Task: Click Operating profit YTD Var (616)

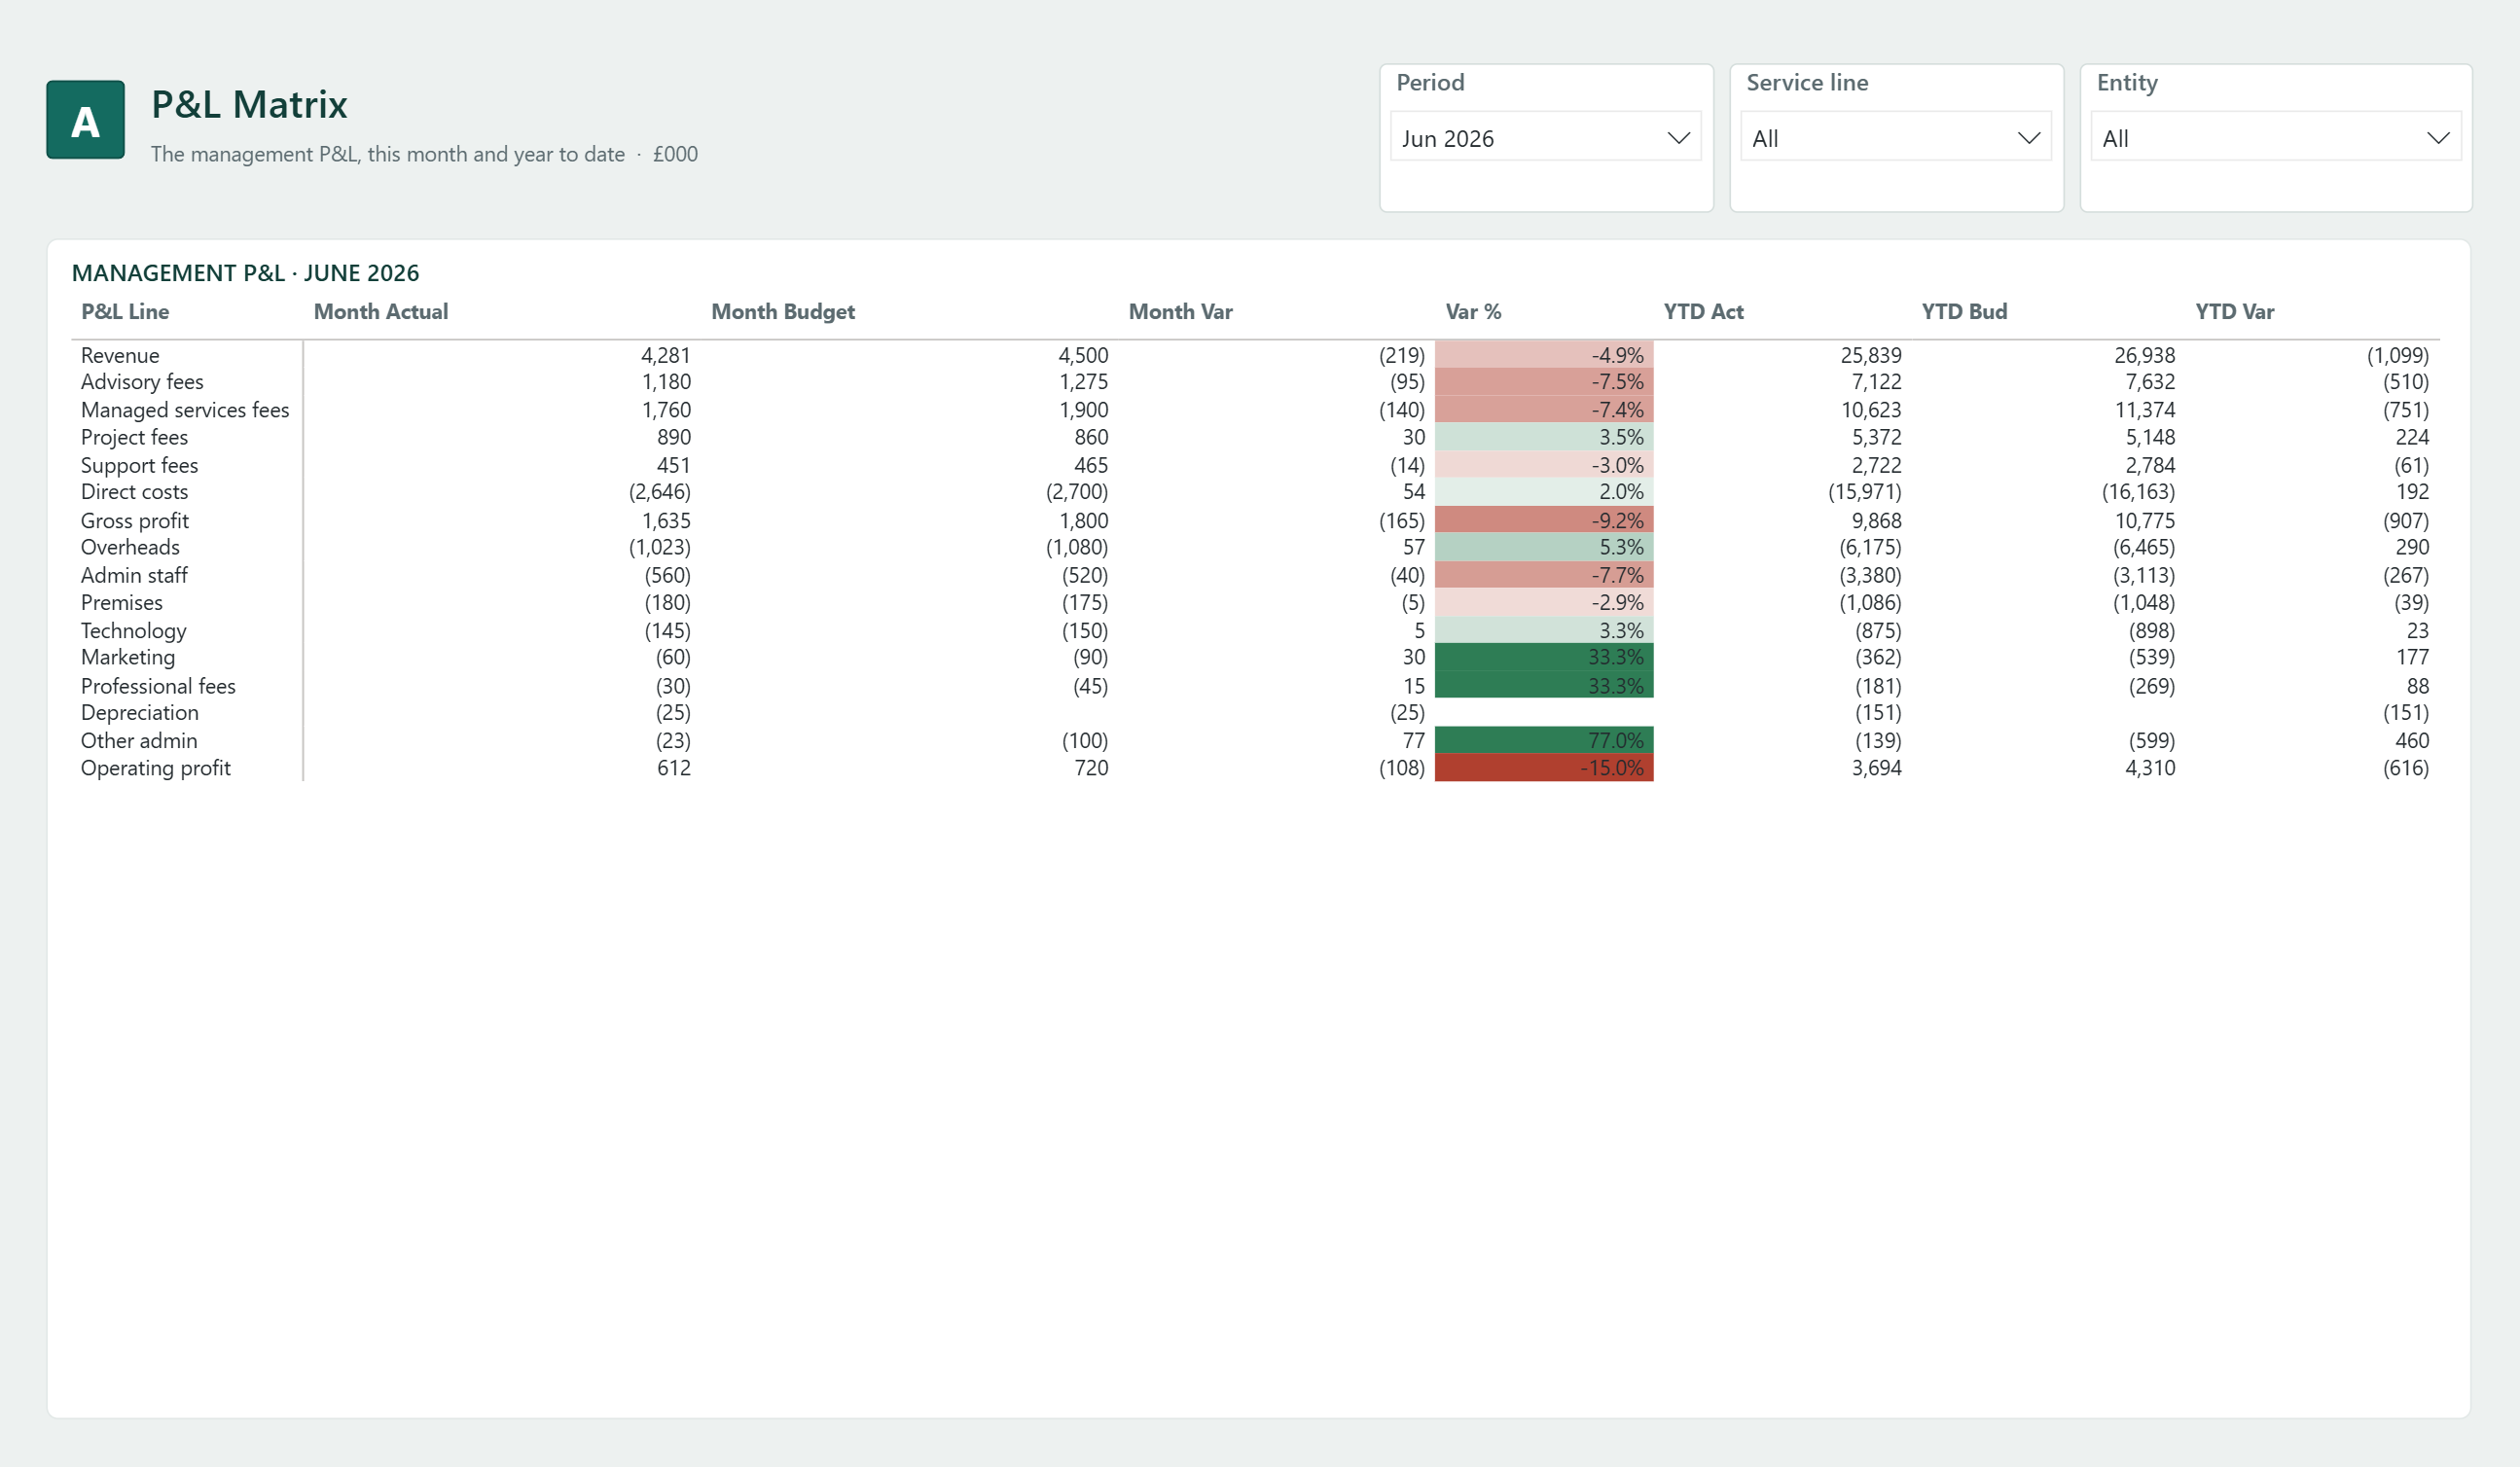Action: tap(2405, 768)
